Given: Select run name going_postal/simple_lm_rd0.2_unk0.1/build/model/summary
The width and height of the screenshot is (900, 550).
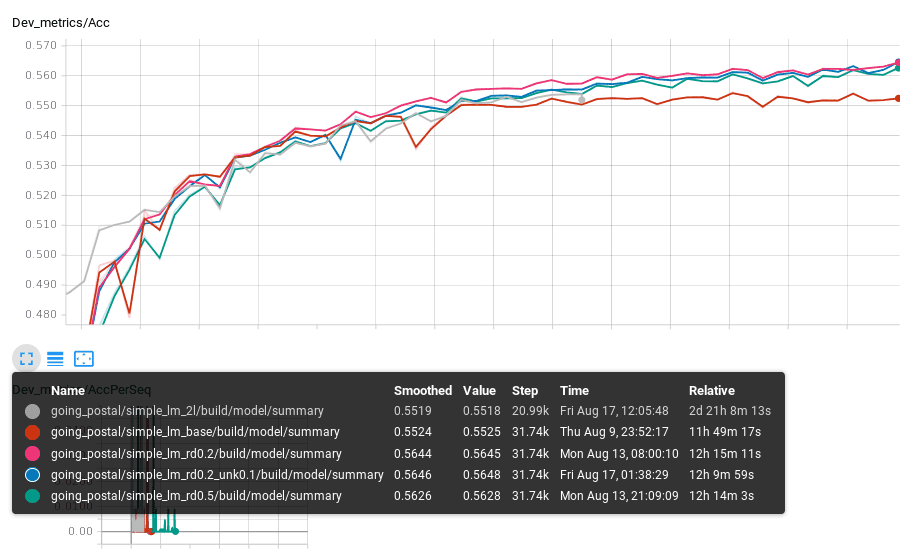Looking at the screenshot, I should 217,475.
